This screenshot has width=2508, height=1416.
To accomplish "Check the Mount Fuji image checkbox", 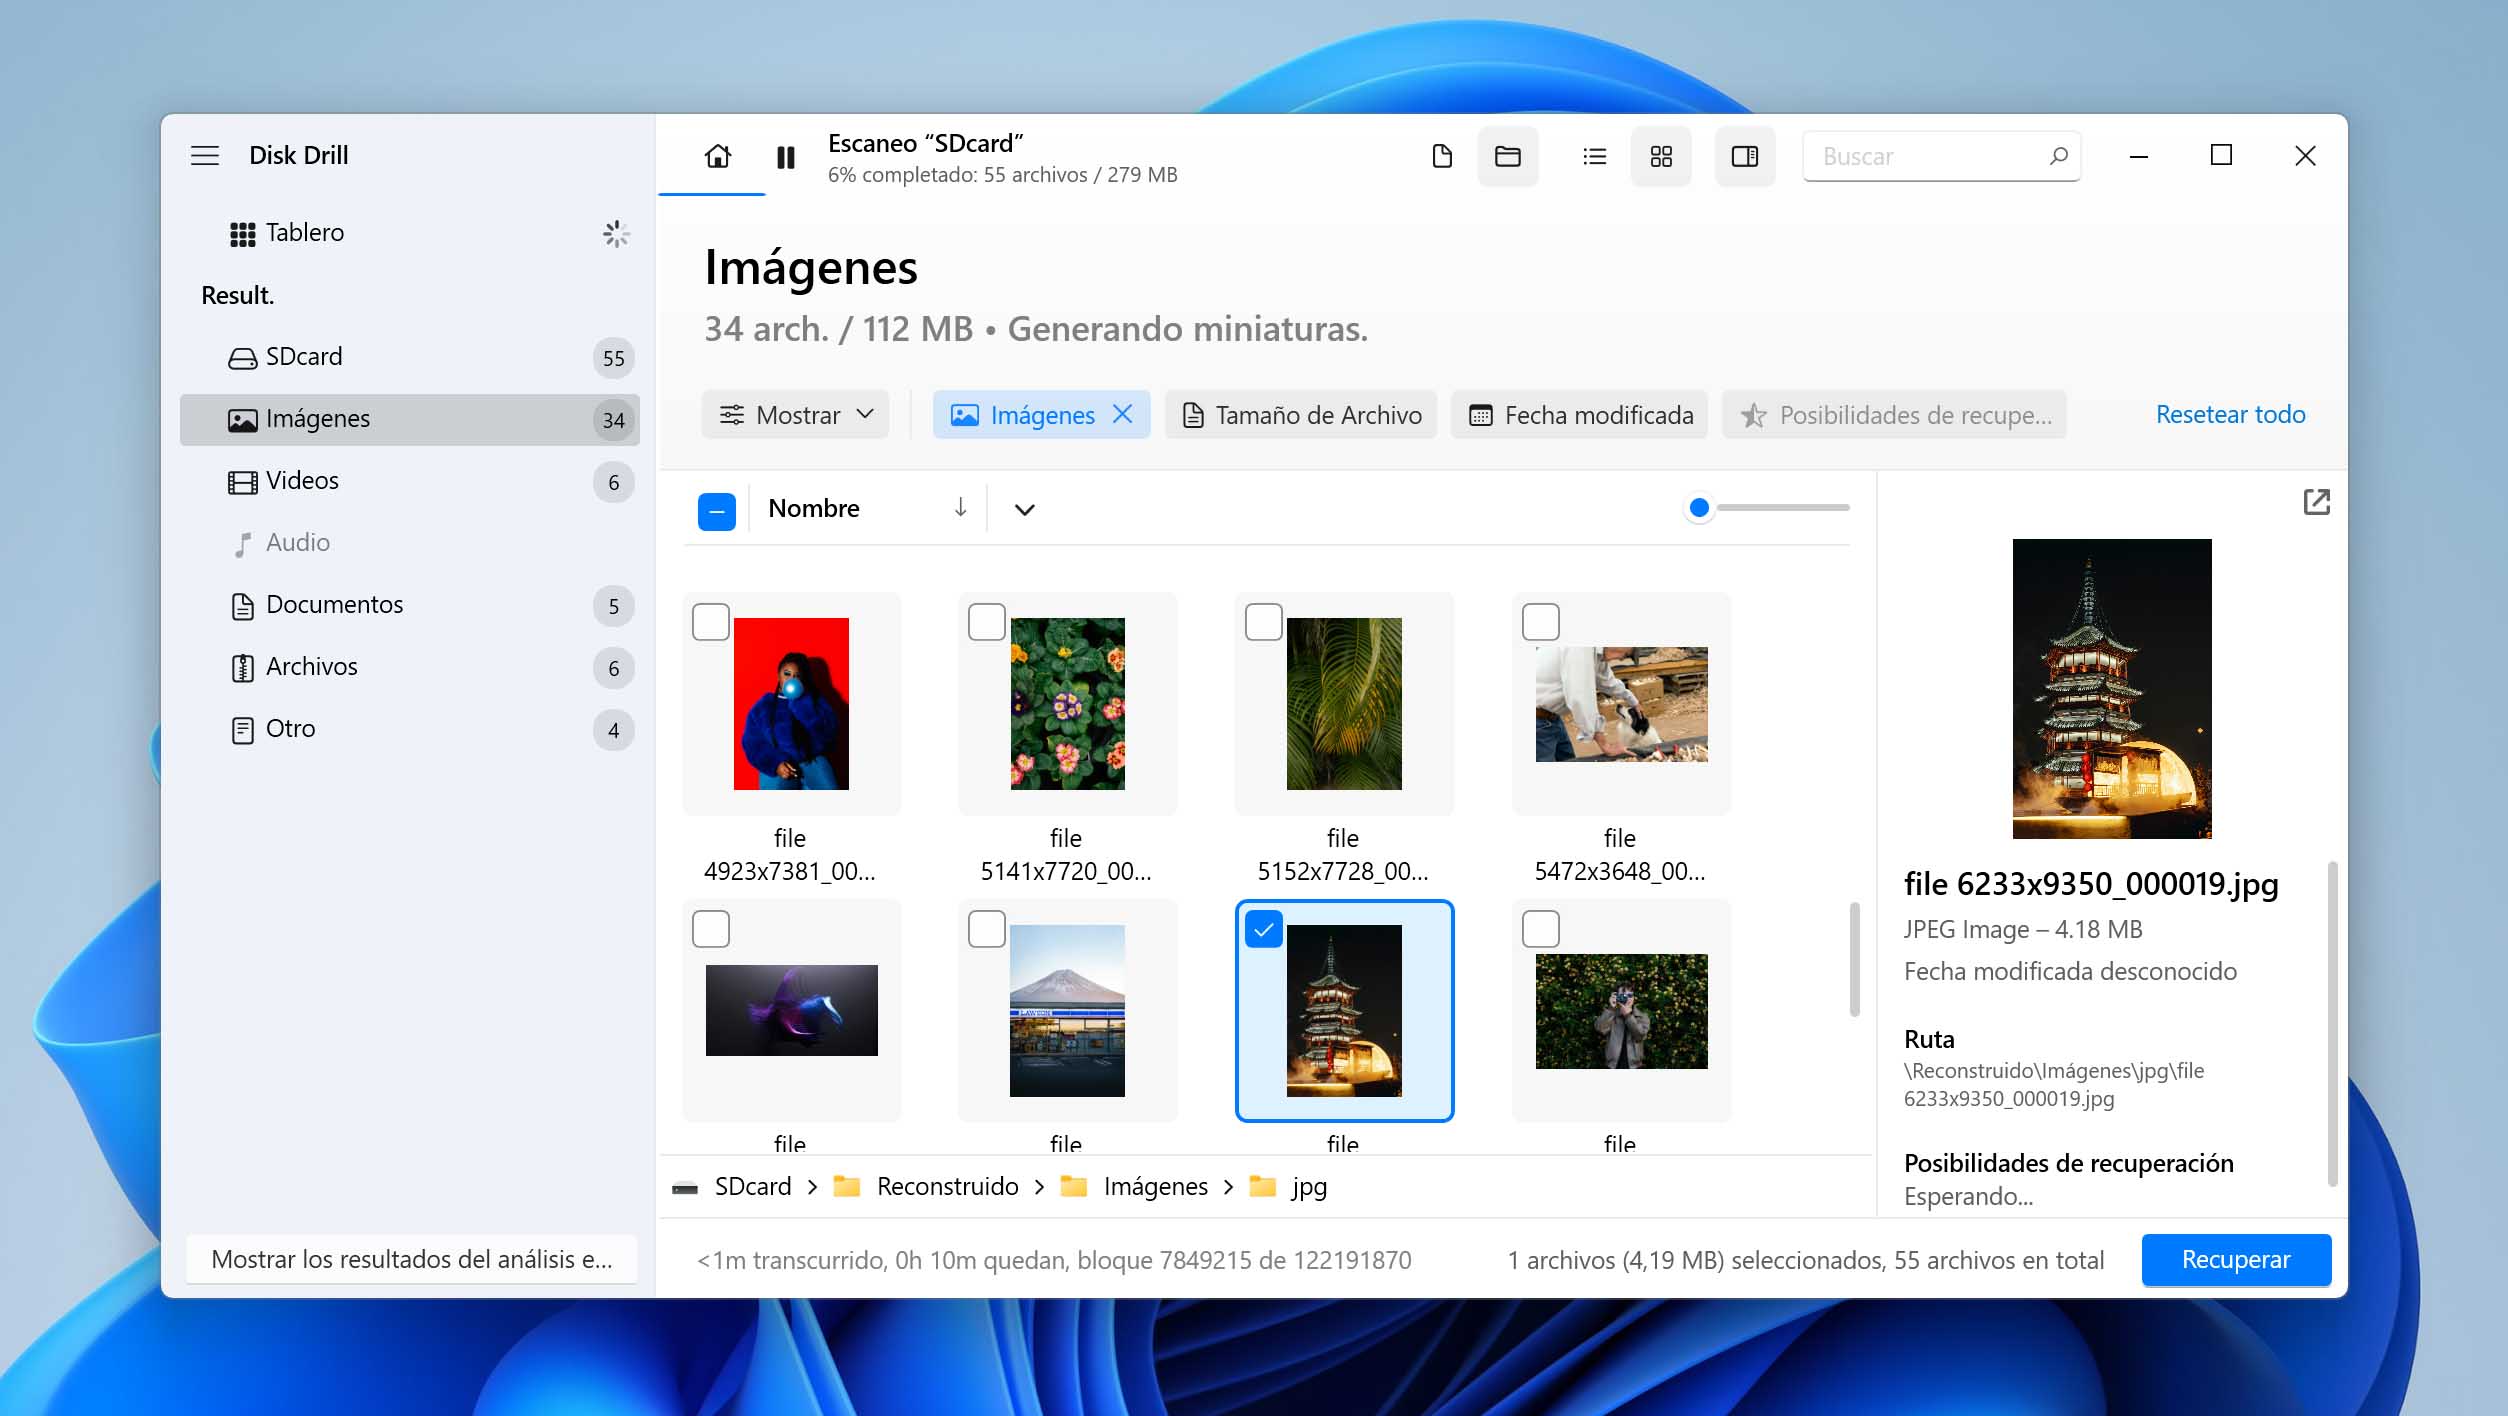I will pos(987,929).
